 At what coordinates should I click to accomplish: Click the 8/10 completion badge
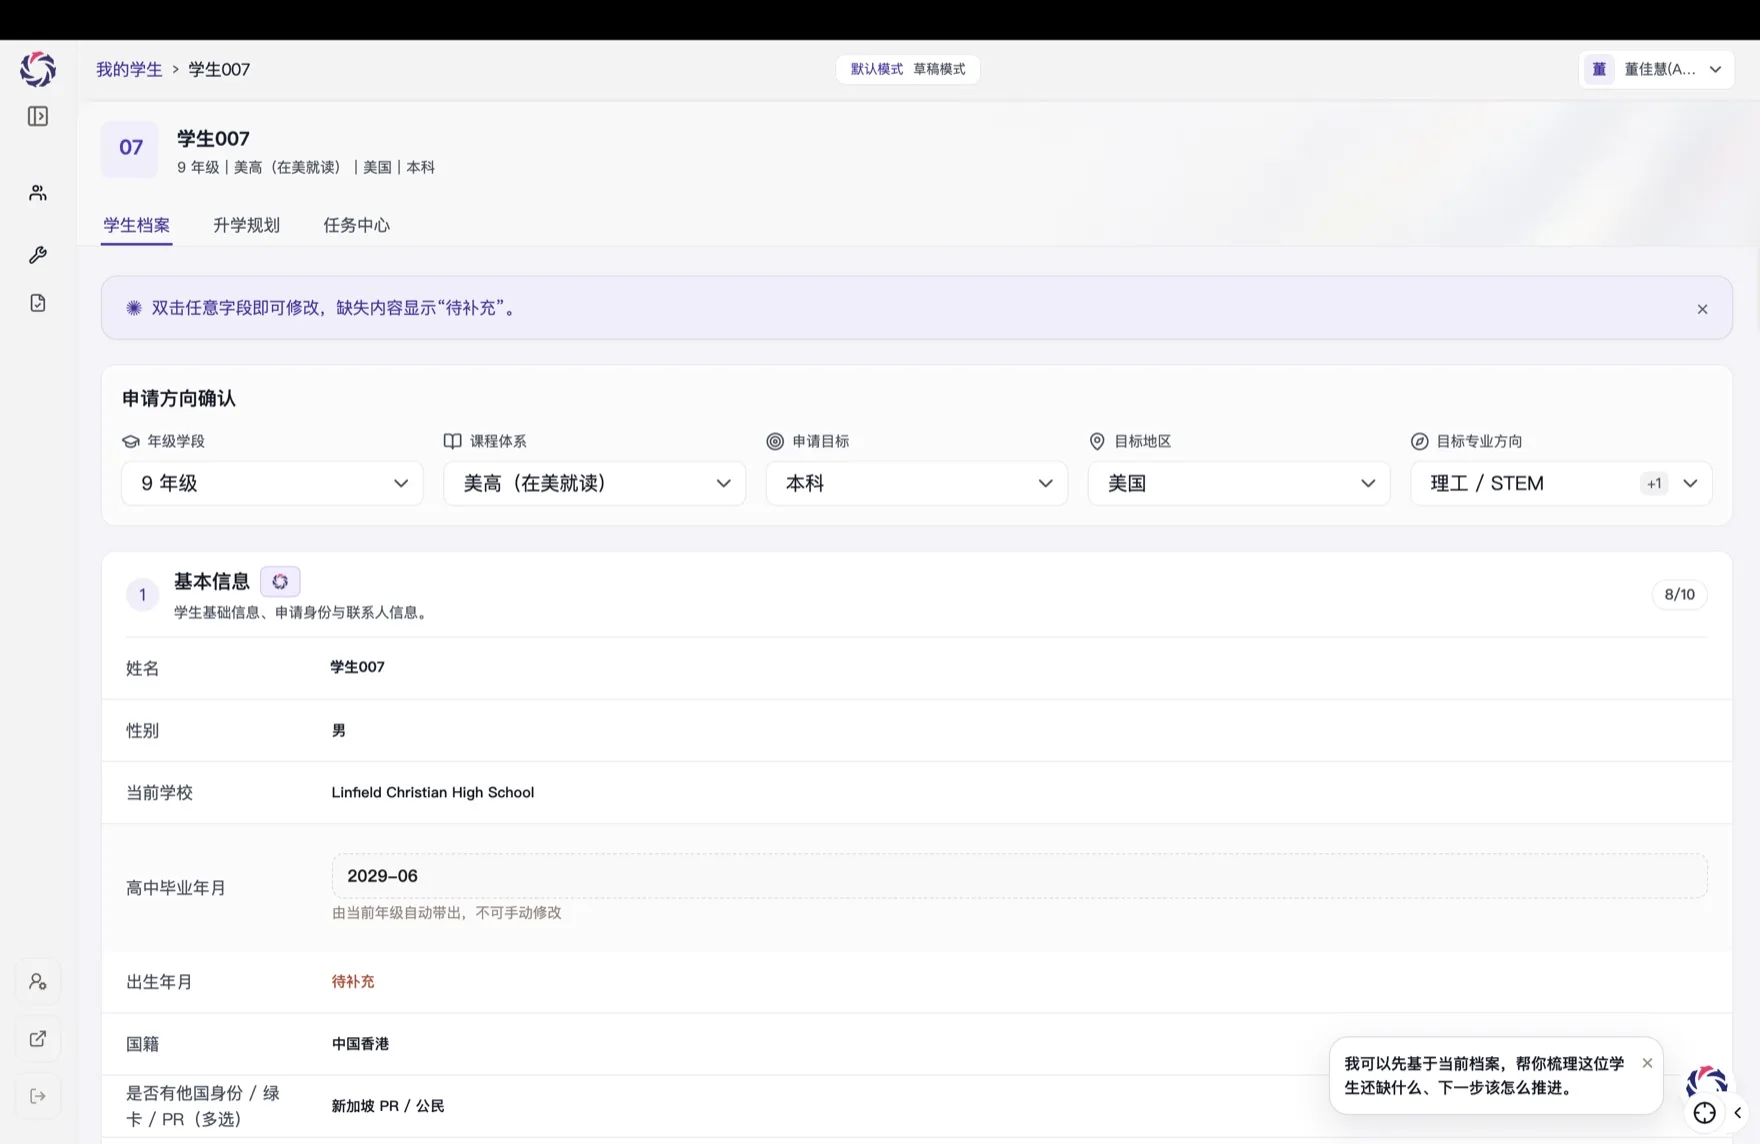(1679, 594)
